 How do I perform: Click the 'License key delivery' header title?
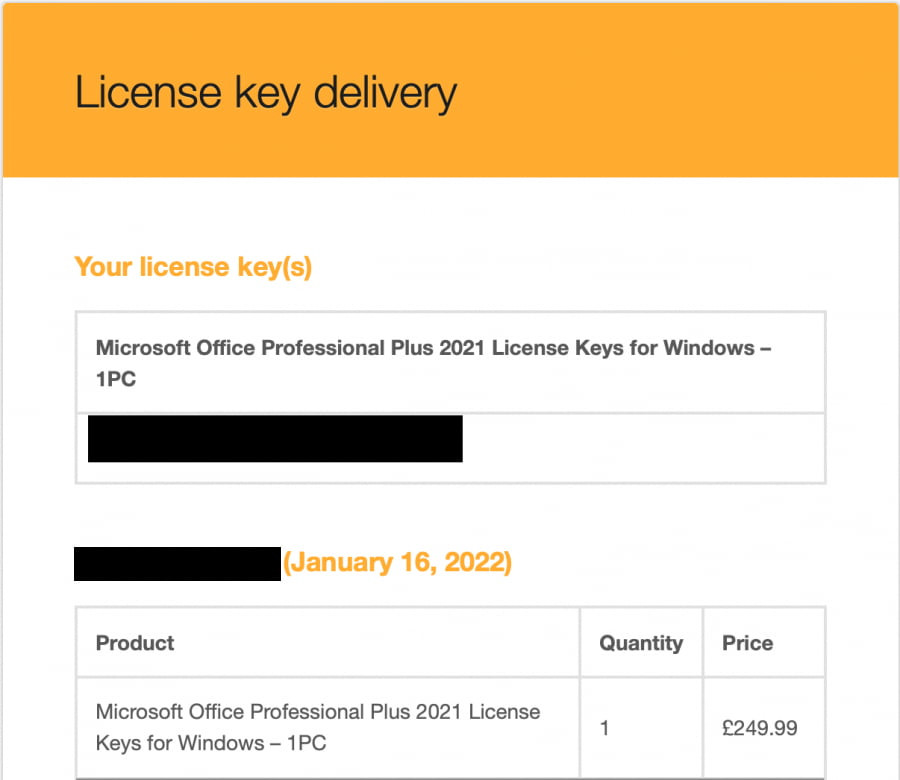pyautogui.click(x=266, y=93)
